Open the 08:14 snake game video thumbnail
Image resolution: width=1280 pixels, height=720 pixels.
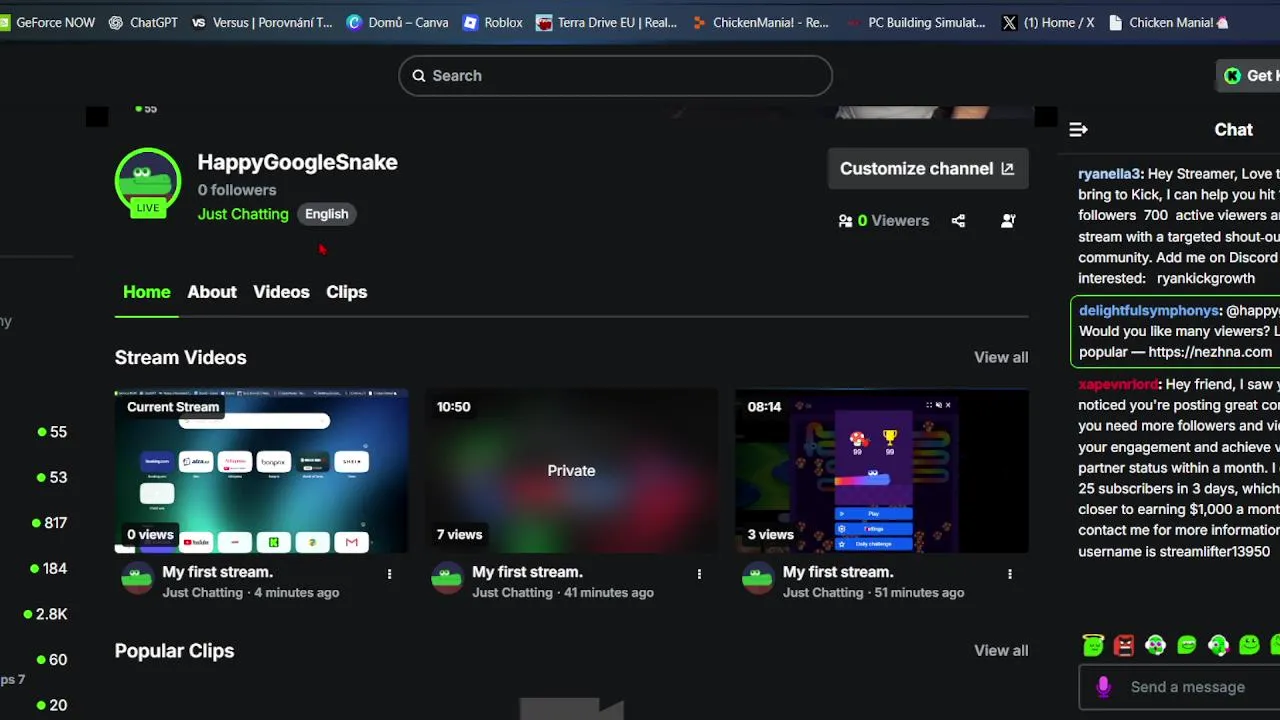[882, 471]
